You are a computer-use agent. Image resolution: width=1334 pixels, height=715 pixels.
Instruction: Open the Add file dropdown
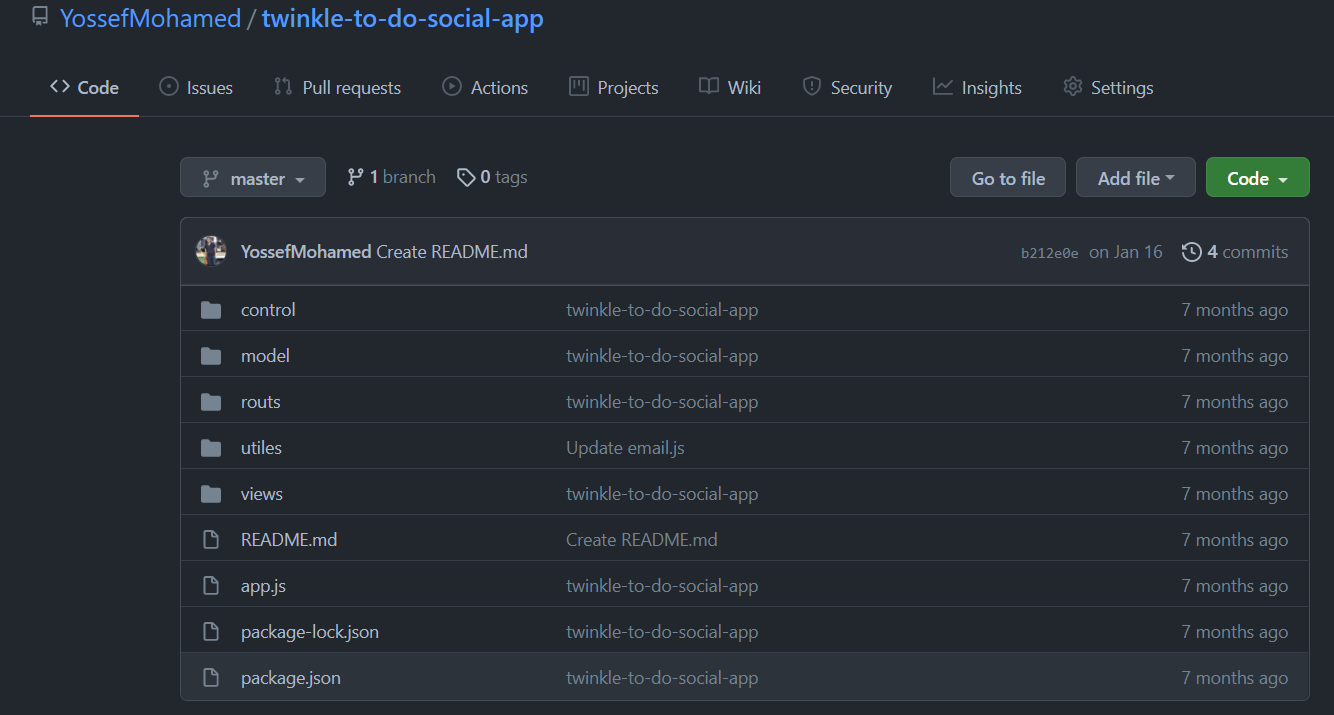tap(1136, 177)
